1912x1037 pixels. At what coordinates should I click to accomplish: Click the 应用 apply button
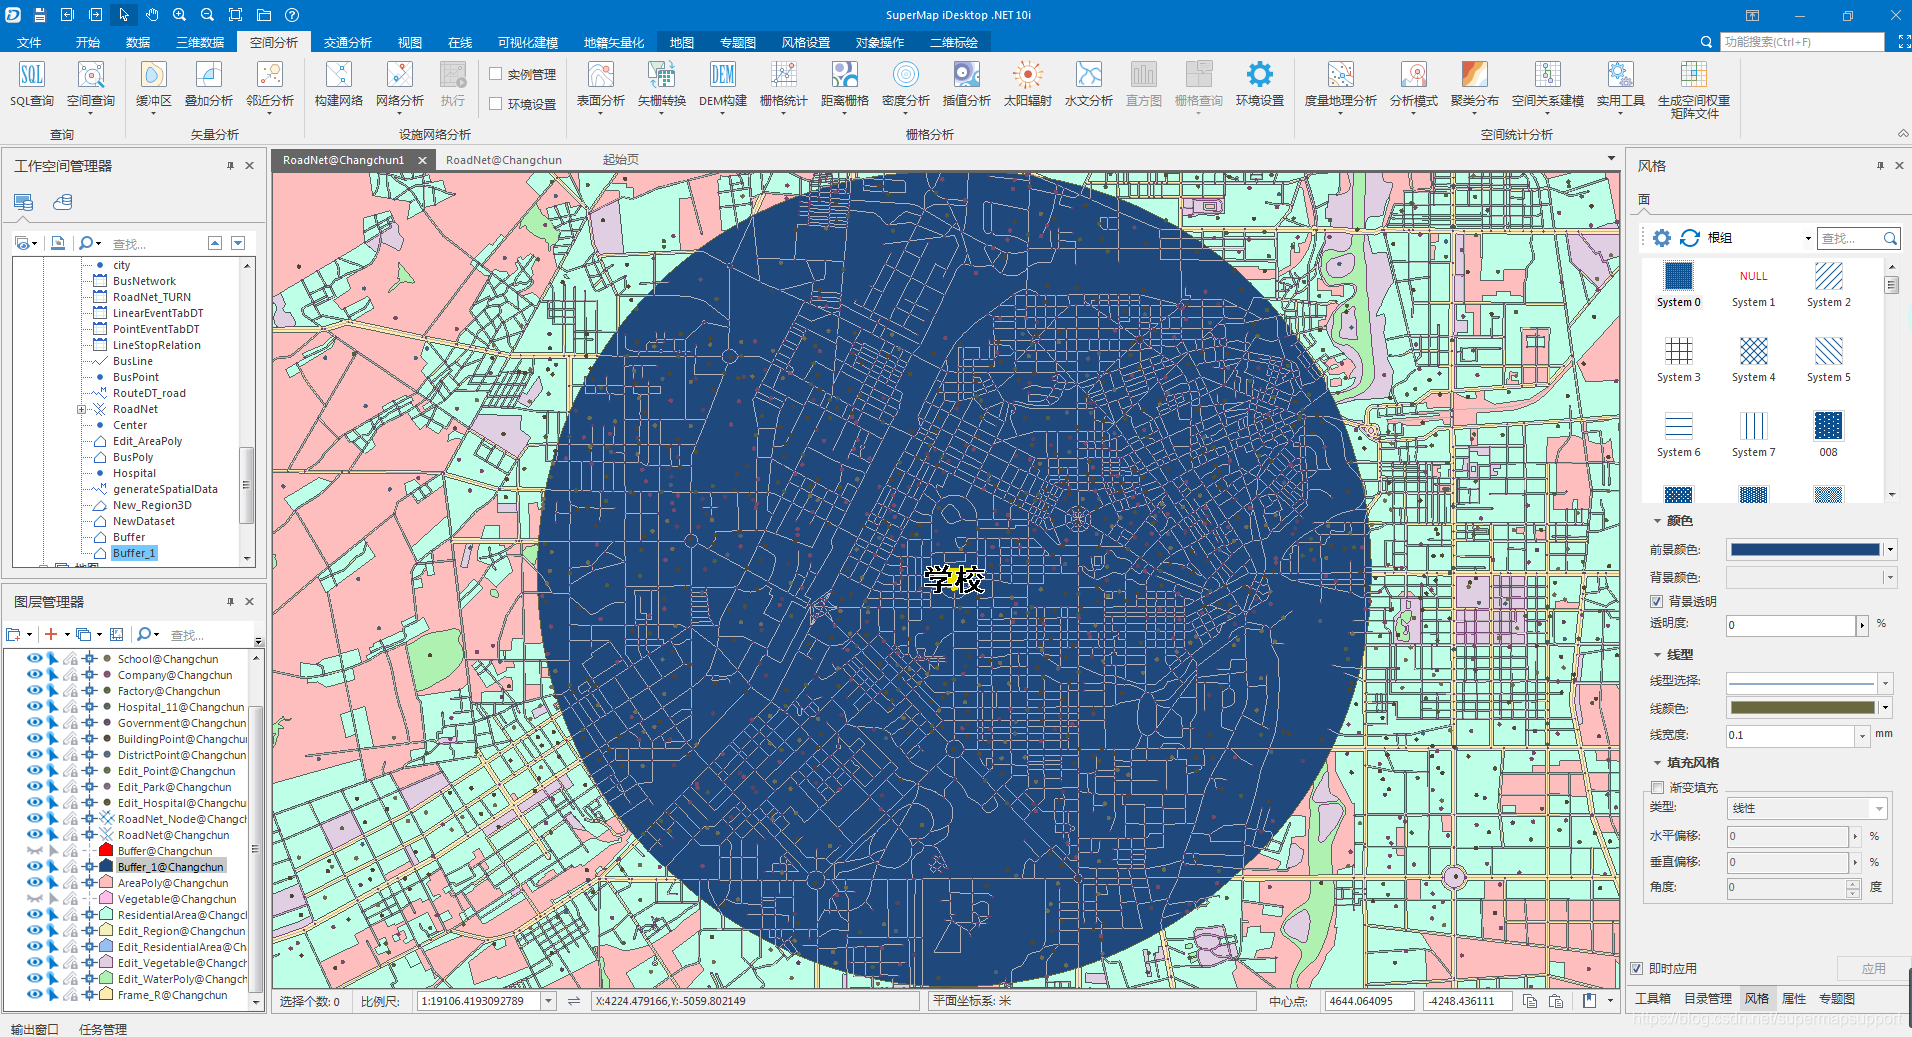pyautogui.click(x=1873, y=968)
